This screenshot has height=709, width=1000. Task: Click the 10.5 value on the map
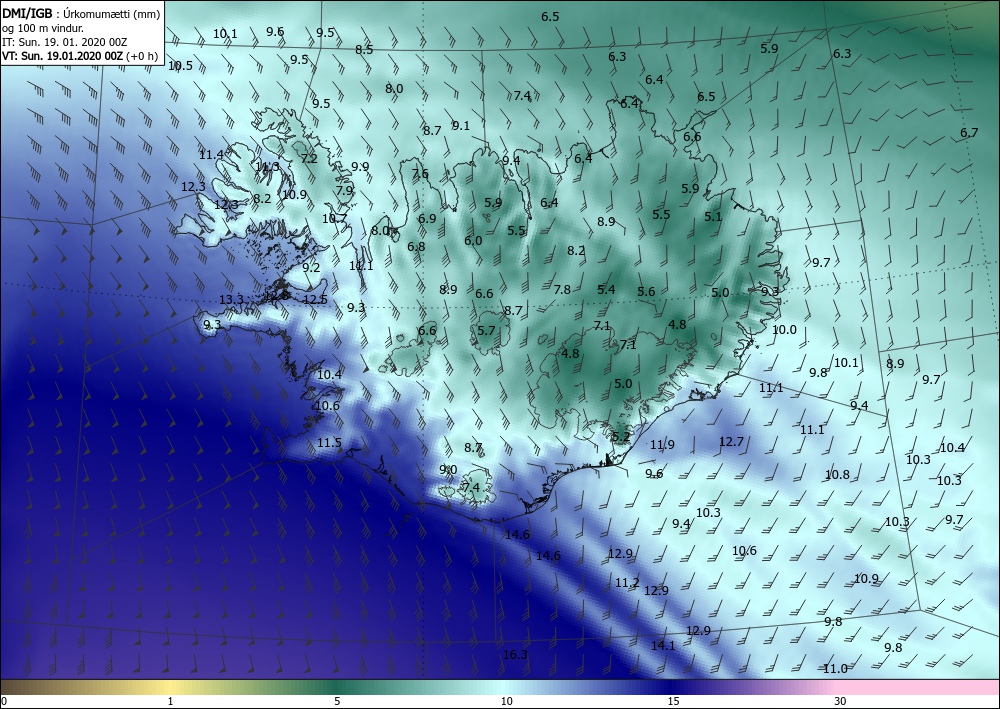pyautogui.click(x=180, y=66)
